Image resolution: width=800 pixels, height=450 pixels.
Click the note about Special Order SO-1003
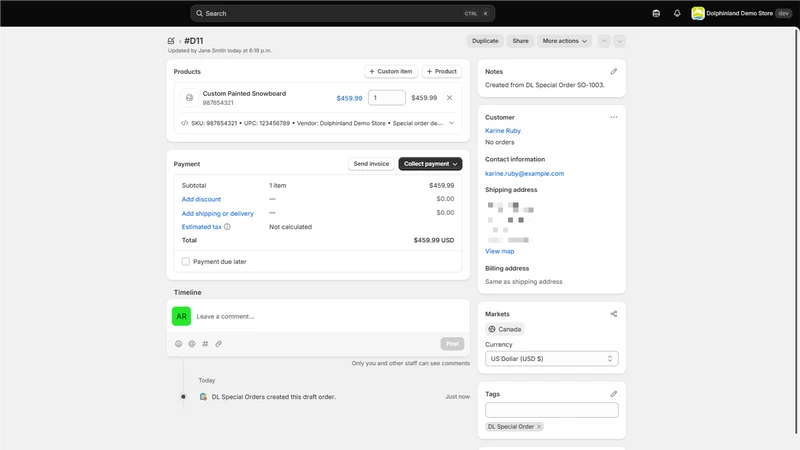[x=545, y=85]
